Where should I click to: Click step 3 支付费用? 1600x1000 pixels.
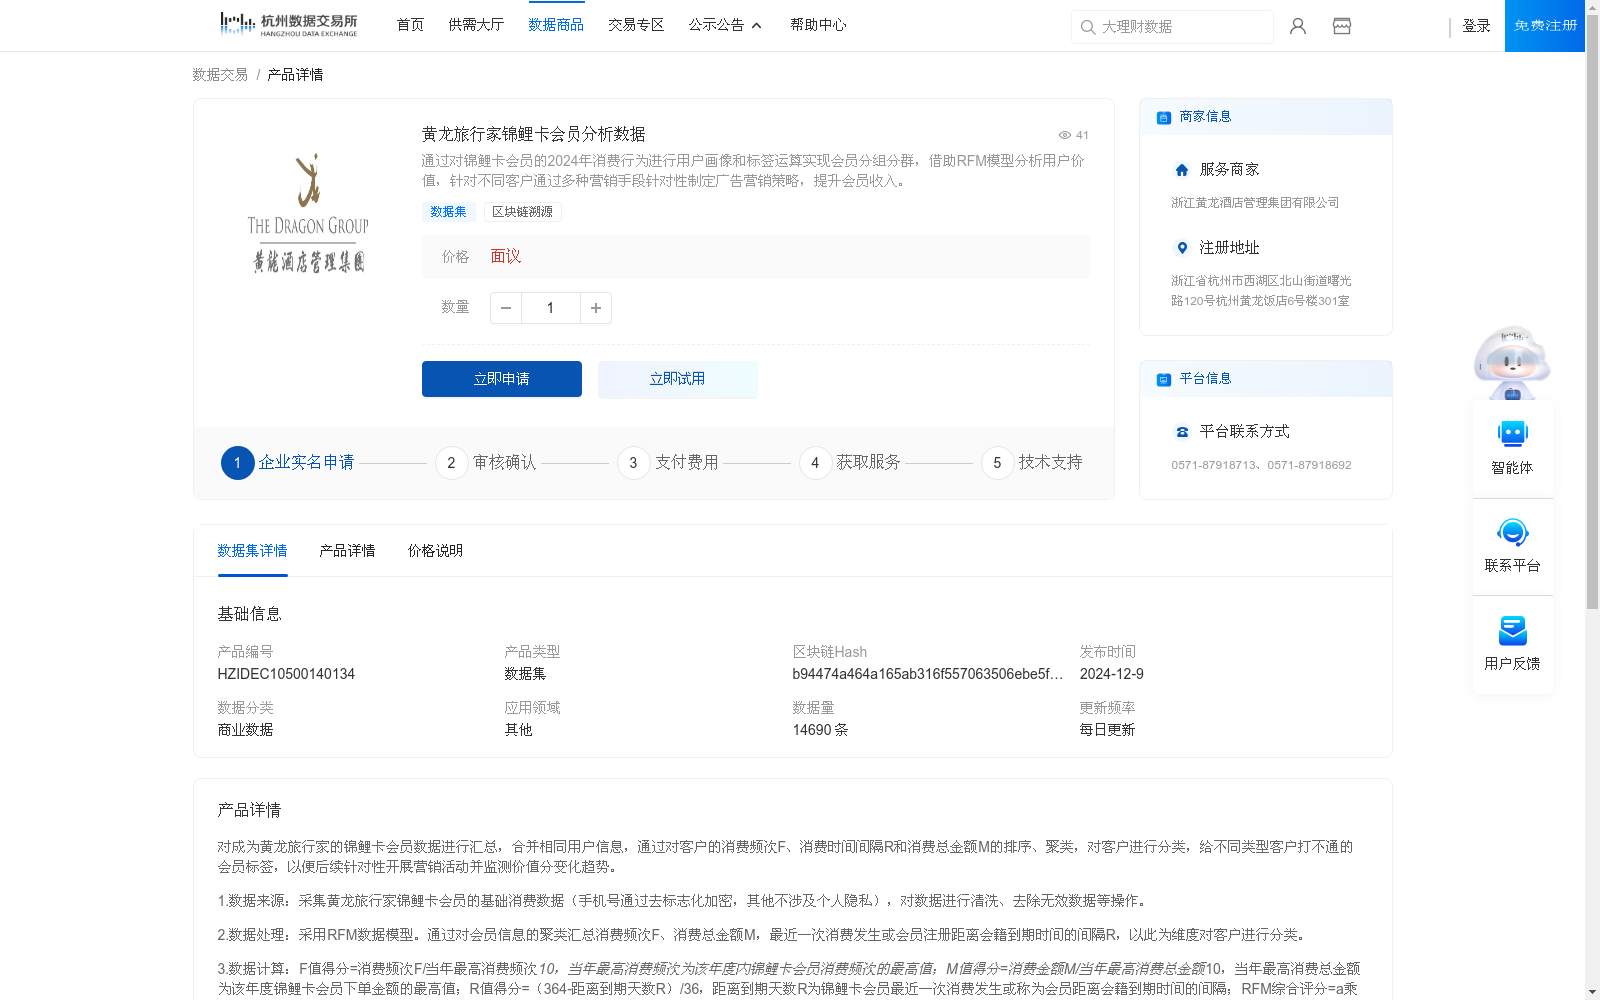click(x=668, y=463)
